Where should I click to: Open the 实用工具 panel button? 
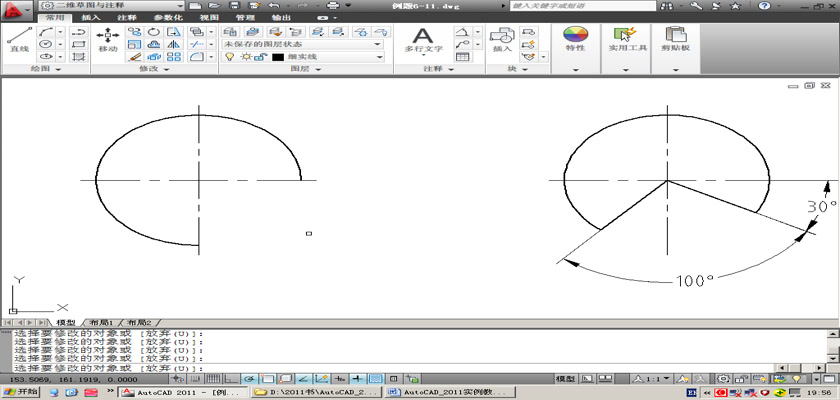click(626, 39)
